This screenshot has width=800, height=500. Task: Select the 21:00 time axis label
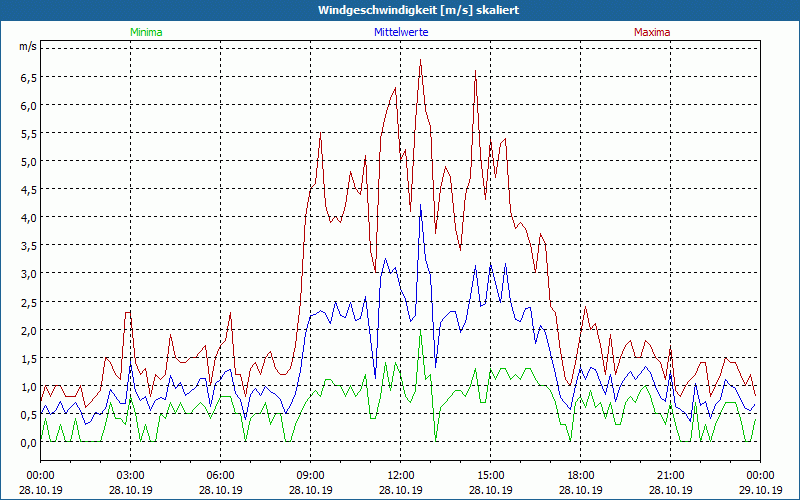tap(671, 475)
